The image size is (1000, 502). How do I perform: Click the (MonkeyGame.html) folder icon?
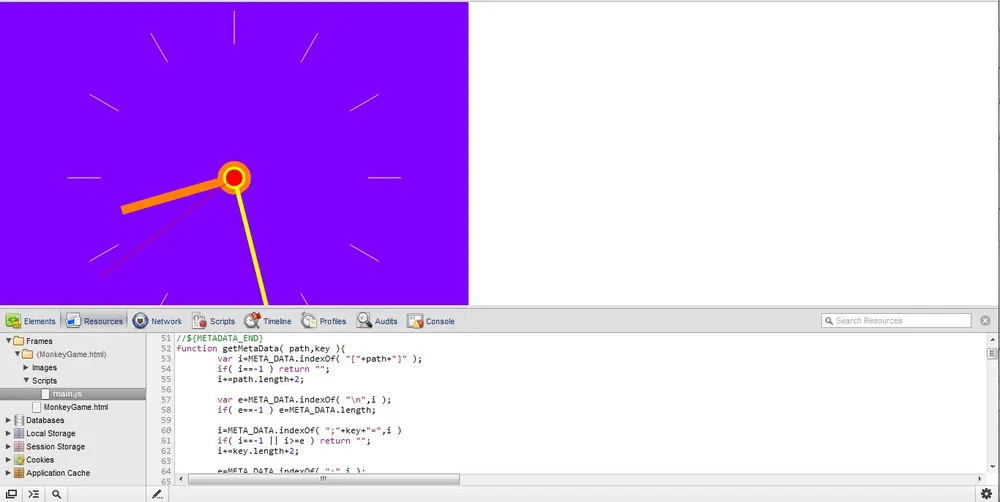(28, 354)
